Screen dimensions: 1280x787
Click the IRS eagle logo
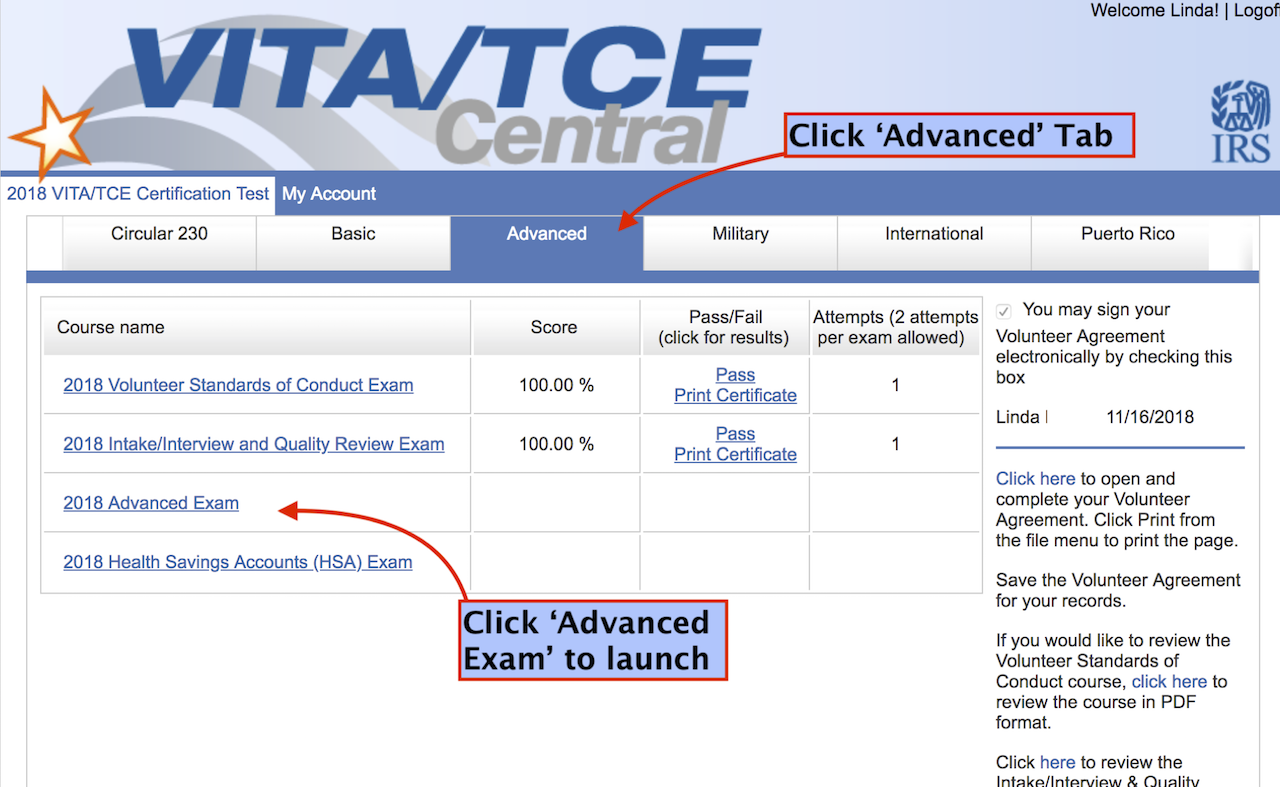point(1241,122)
